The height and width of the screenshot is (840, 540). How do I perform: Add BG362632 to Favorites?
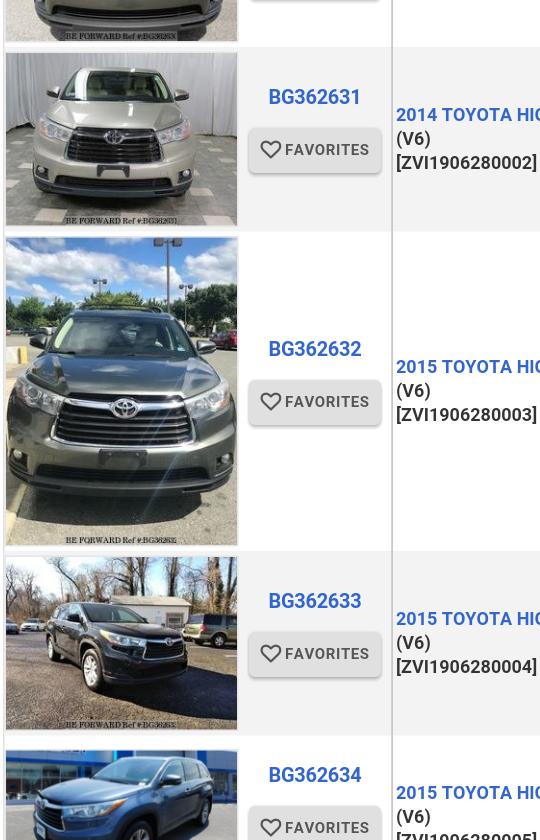coord(315,402)
